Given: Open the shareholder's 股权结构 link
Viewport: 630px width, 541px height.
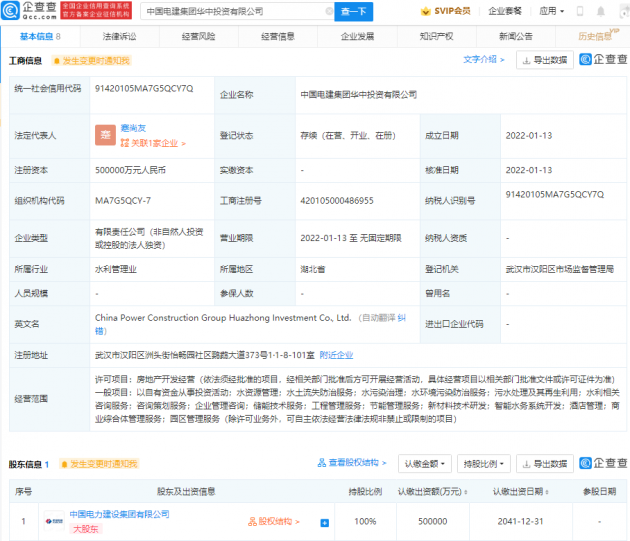Looking at the screenshot, I should point(274,522).
